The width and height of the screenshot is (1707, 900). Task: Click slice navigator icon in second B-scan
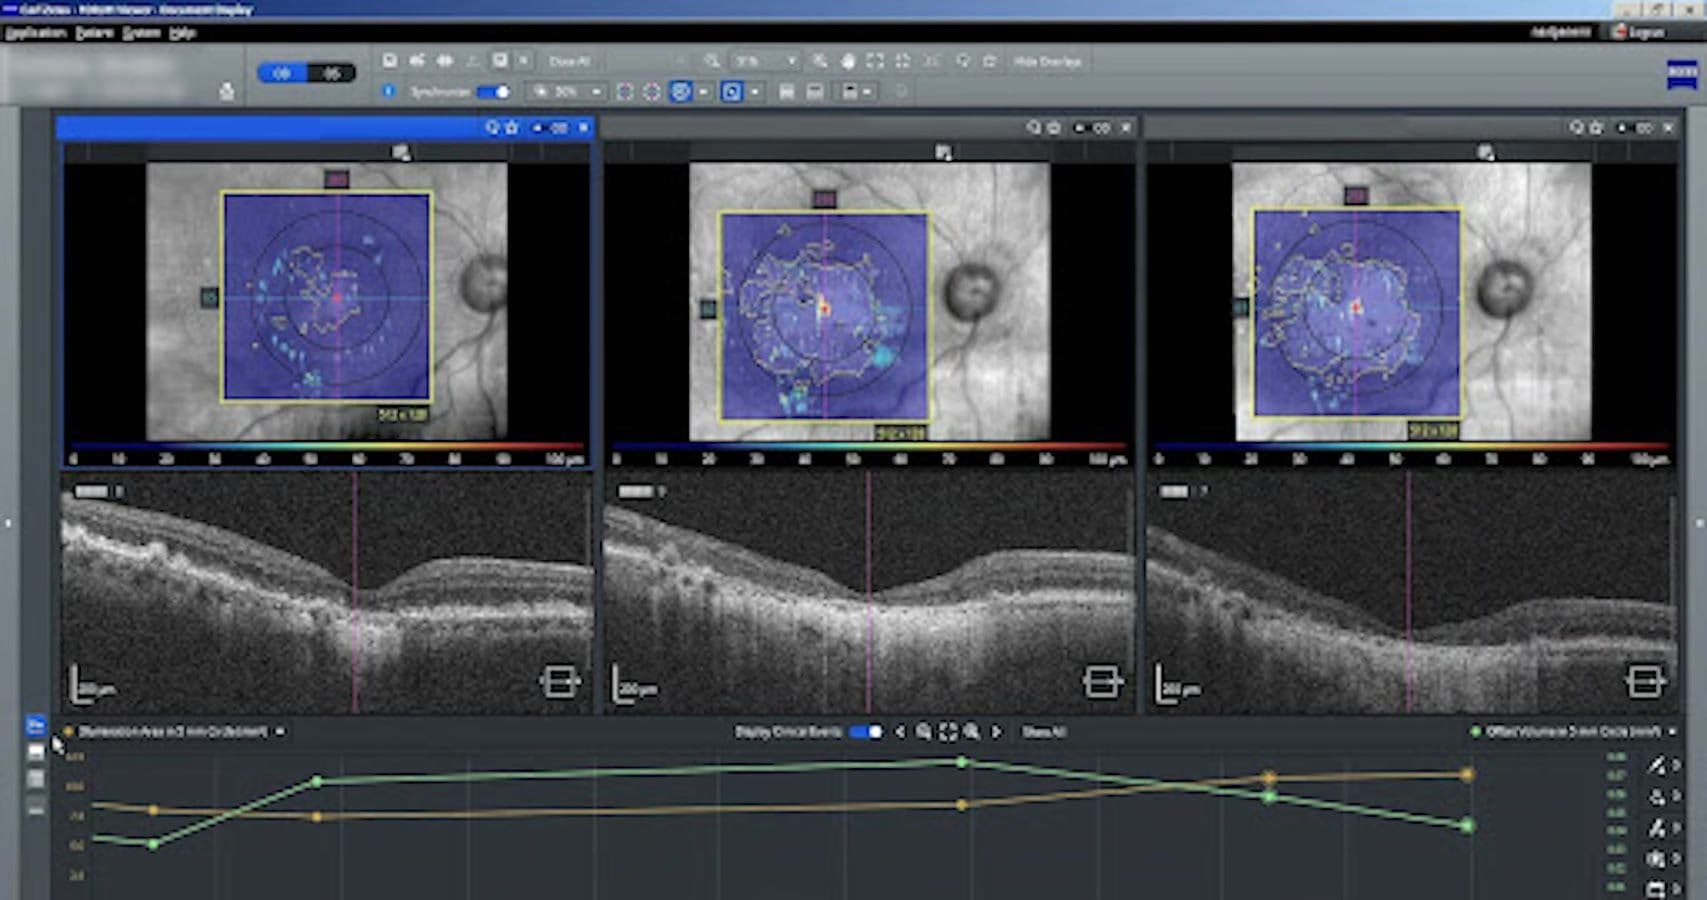tap(1102, 682)
